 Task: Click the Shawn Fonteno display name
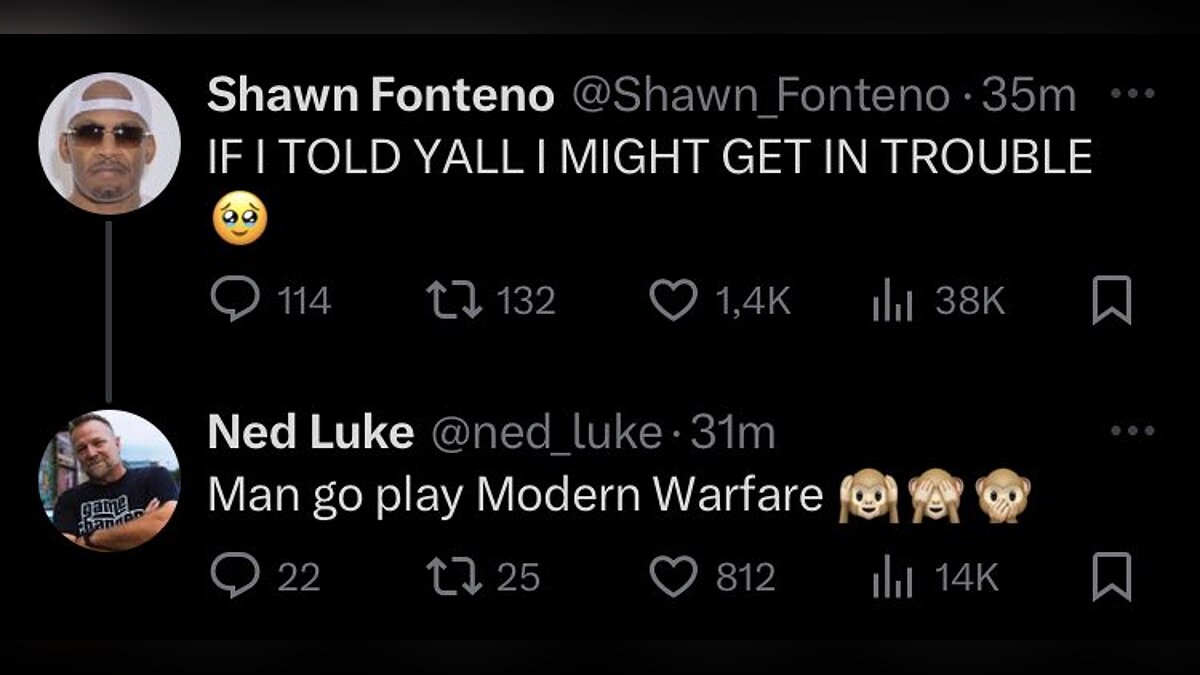click(380, 96)
